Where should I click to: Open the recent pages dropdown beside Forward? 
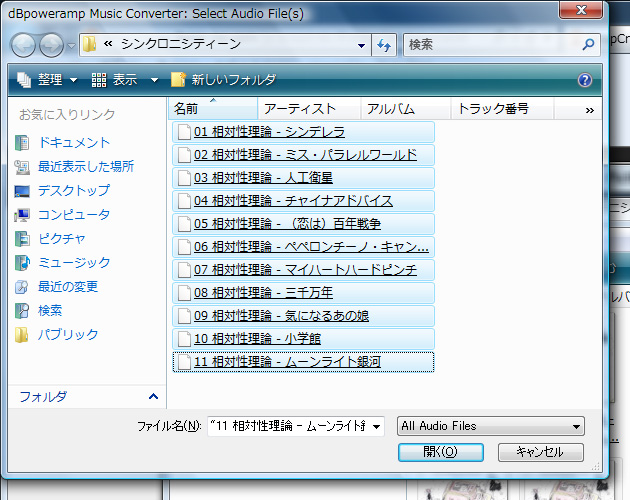point(71,46)
